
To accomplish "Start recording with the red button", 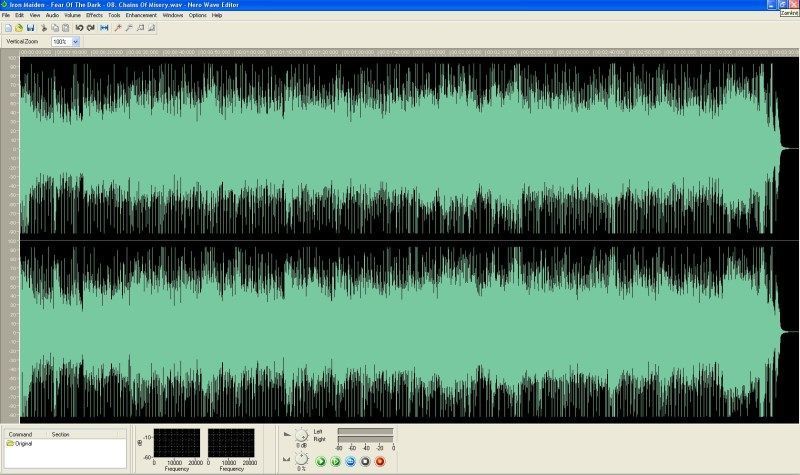I will [380, 462].
